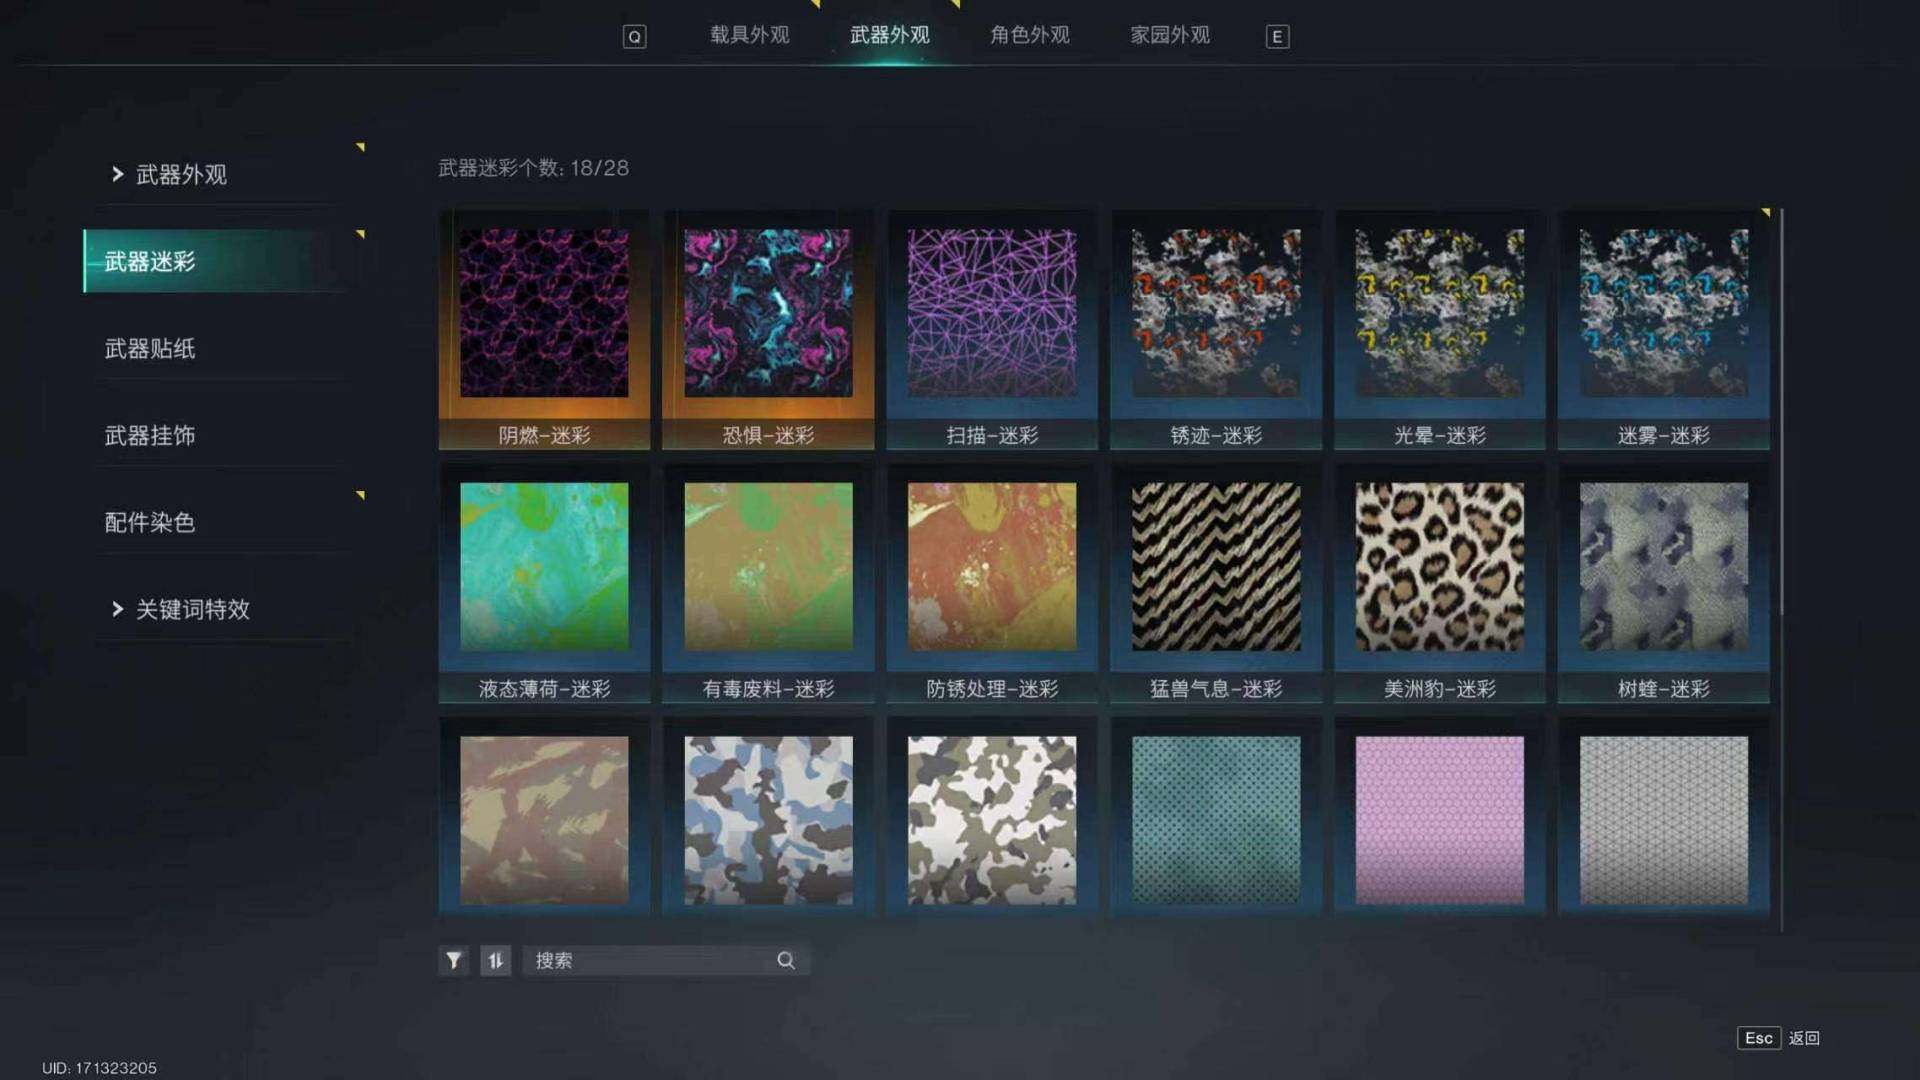Select the 美洲豹-迷彩 leopard pattern
The width and height of the screenshot is (1920, 1080).
point(1439,567)
